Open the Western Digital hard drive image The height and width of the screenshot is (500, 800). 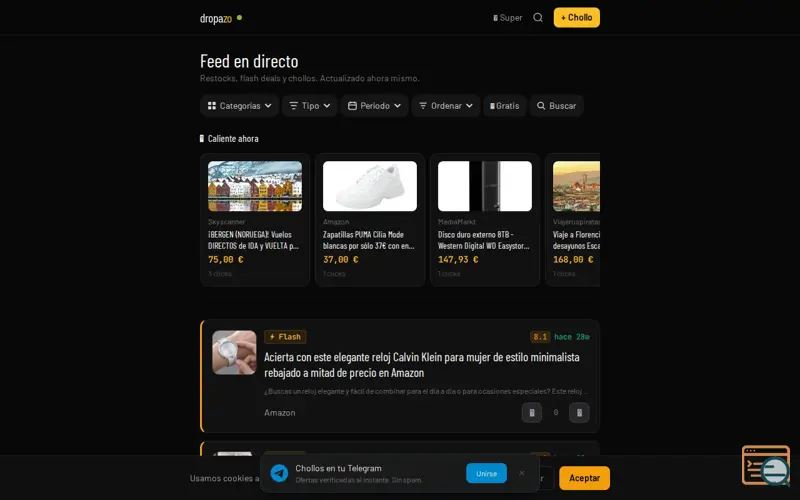(x=485, y=186)
